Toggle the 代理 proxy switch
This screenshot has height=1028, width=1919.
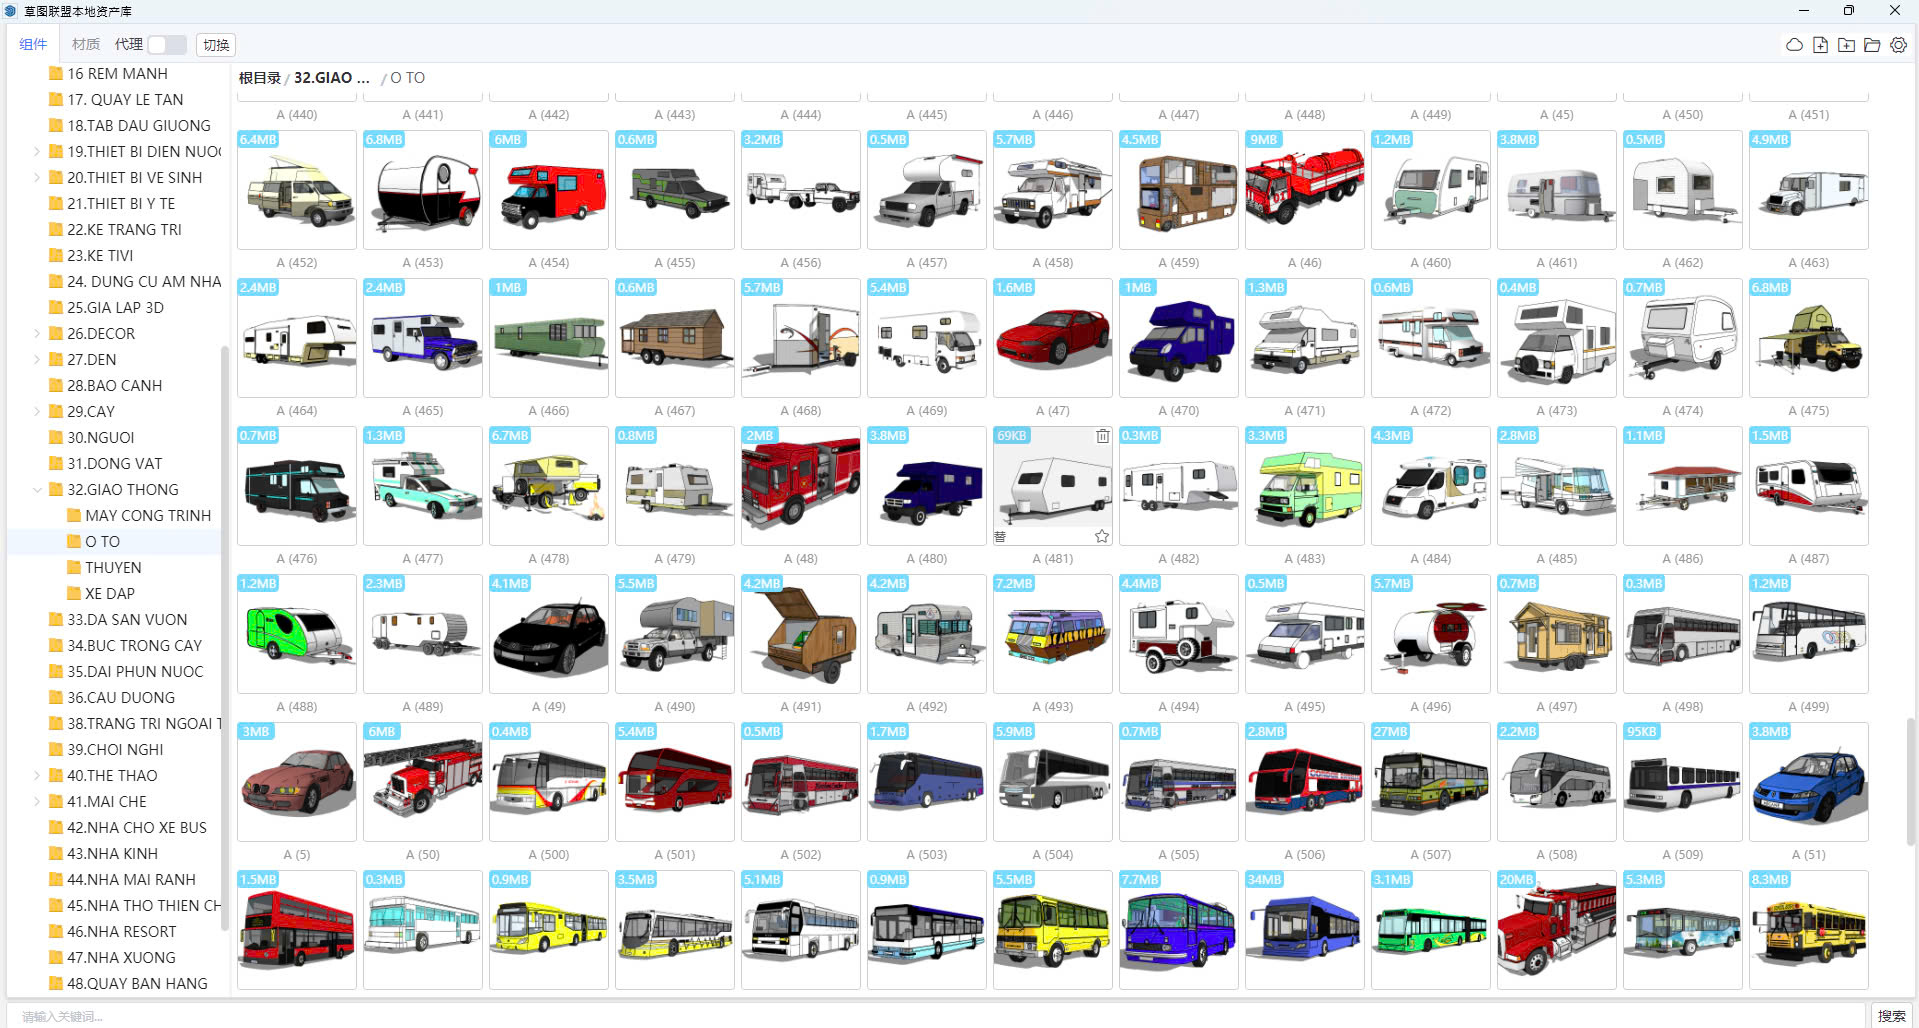click(x=167, y=45)
